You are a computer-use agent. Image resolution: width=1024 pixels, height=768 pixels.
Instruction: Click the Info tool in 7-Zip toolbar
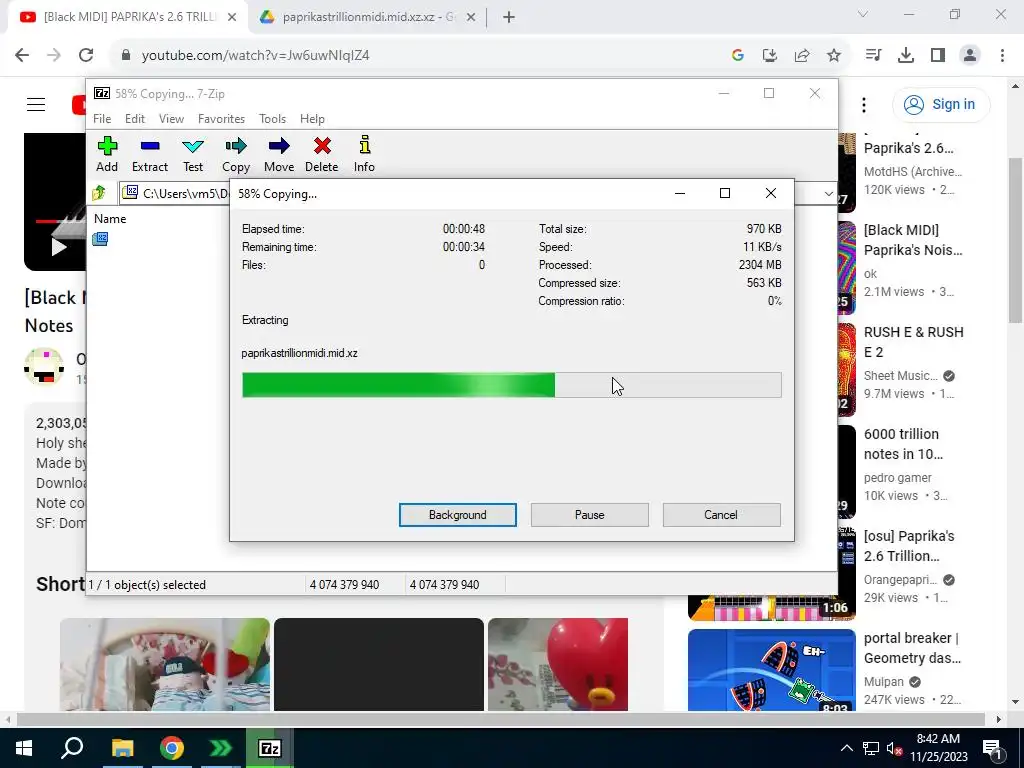coord(364,155)
